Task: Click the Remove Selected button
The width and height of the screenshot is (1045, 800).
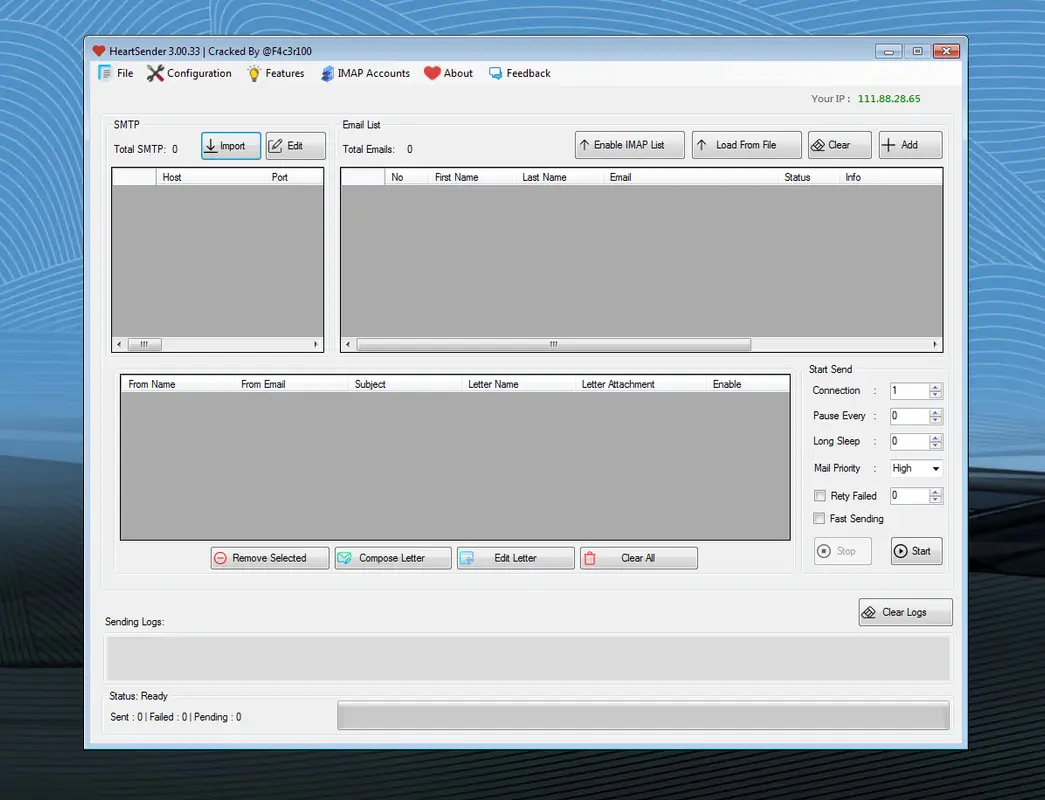Action: pos(269,558)
